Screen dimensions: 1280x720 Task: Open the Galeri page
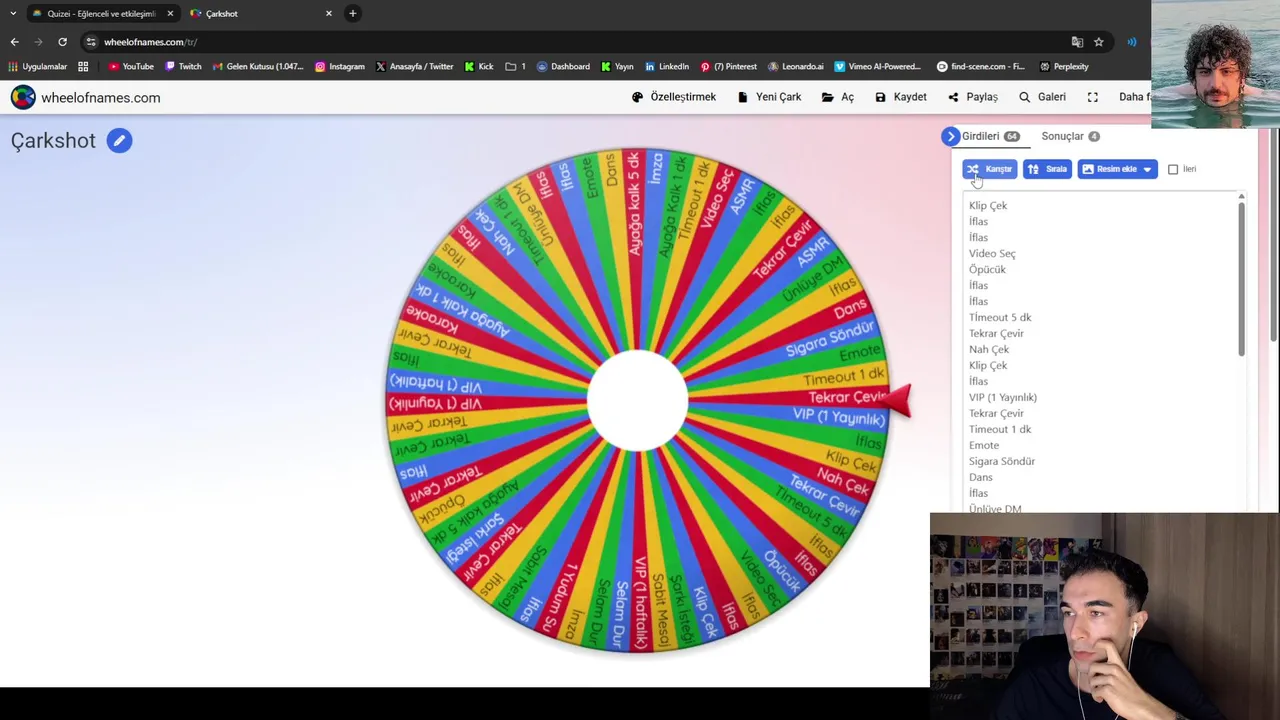coord(1042,97)
